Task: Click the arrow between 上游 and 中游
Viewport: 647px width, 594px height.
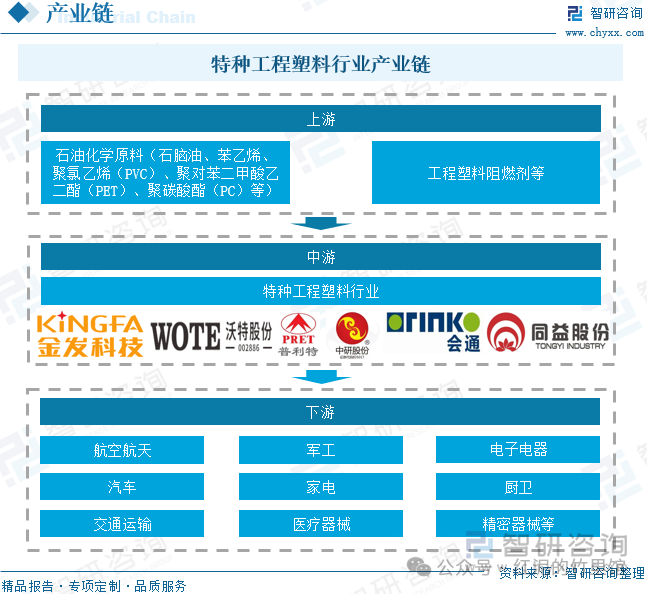Action: coord(321,224)
